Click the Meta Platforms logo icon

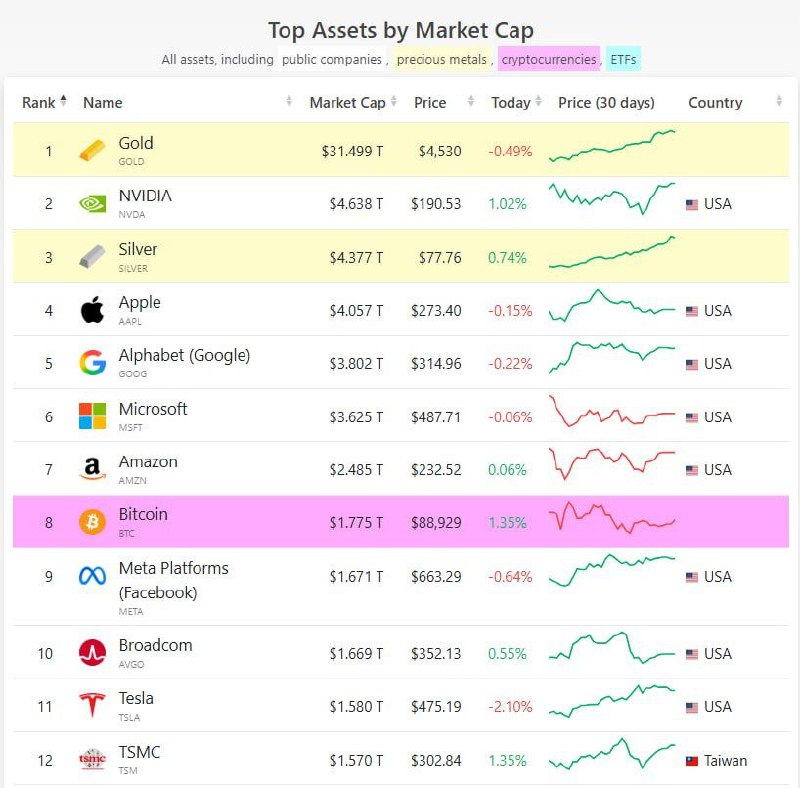tap(92, 577)
